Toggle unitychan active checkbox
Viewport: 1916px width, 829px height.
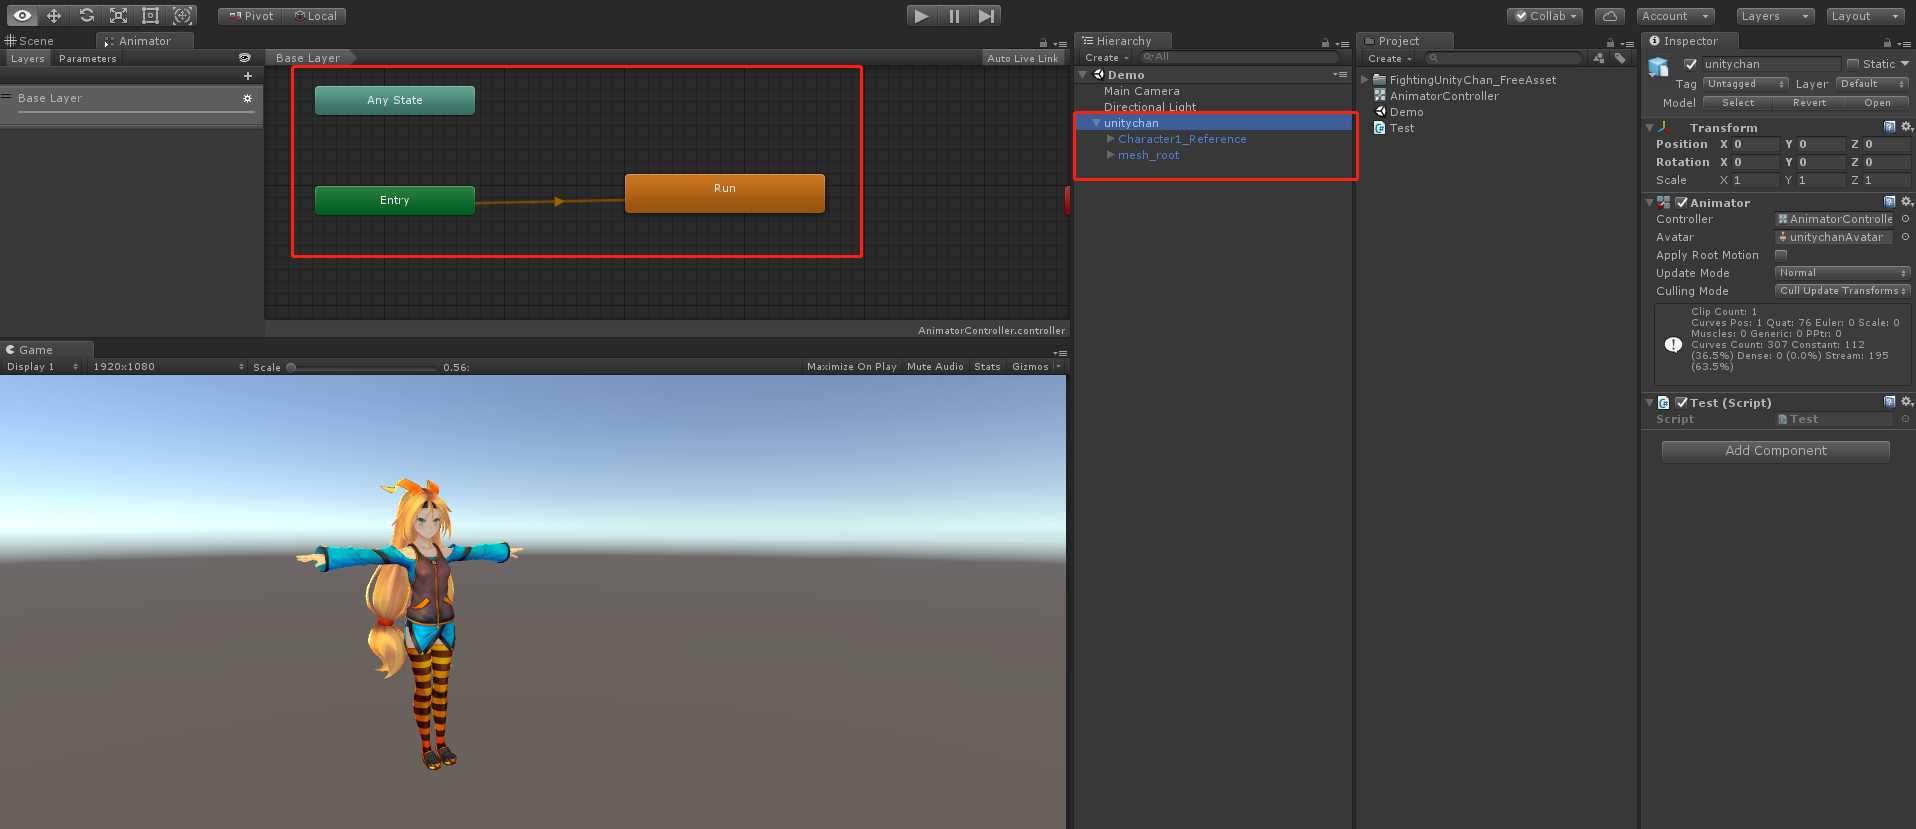[1691, 64]
